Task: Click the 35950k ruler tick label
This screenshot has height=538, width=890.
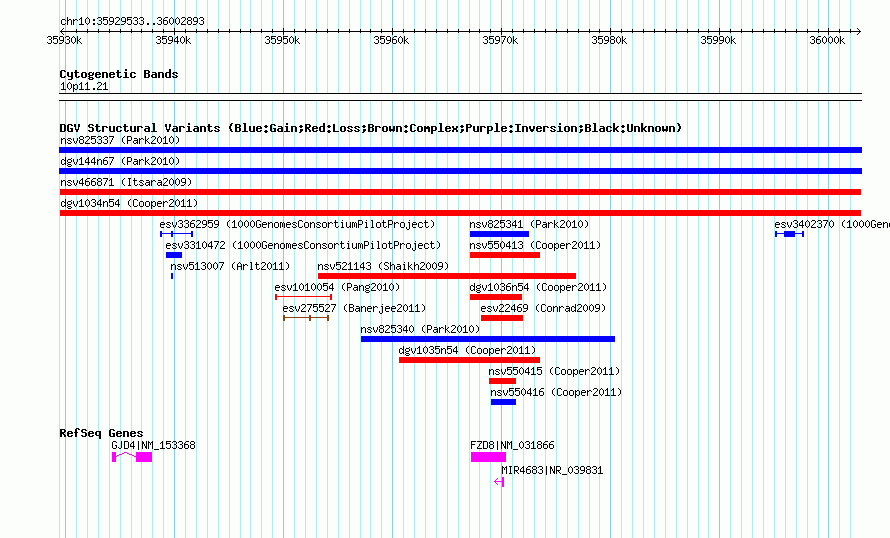Action: tap(282, 40)
